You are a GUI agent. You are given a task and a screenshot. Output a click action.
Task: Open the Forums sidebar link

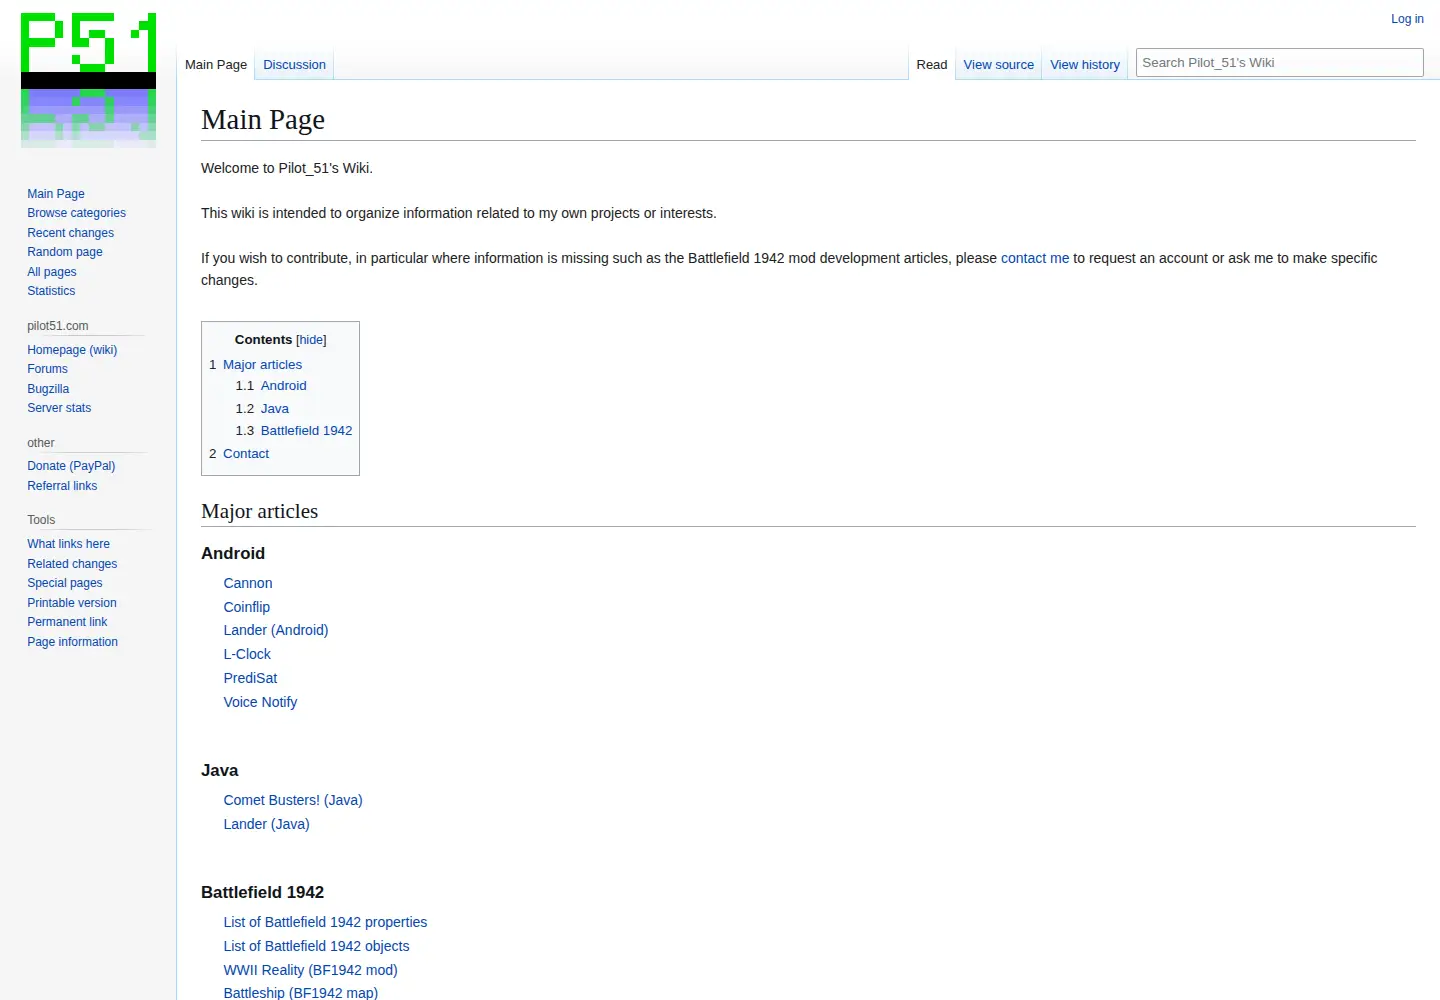[x=47, y=369]
